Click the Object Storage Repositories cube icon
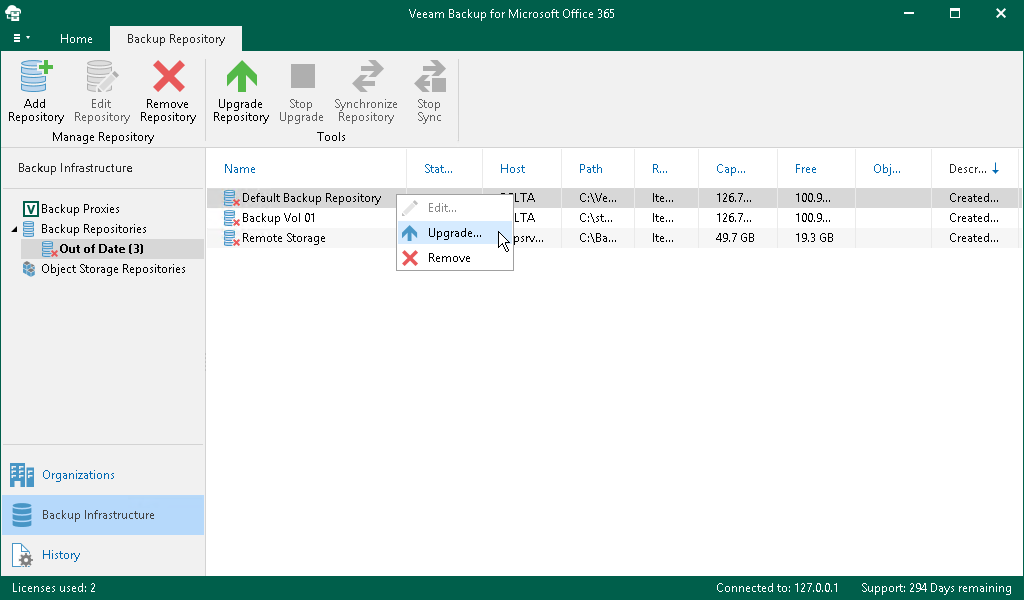1024x600 pixels. pyautogui.click(x=29, y=269)
